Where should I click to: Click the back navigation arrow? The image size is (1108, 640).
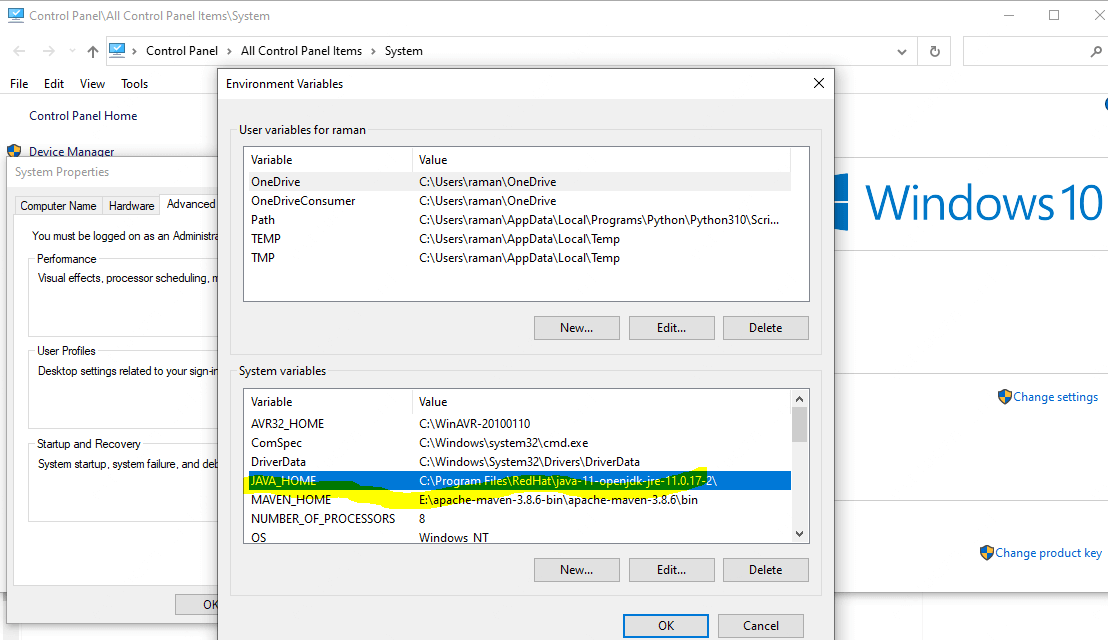point(17,50)
